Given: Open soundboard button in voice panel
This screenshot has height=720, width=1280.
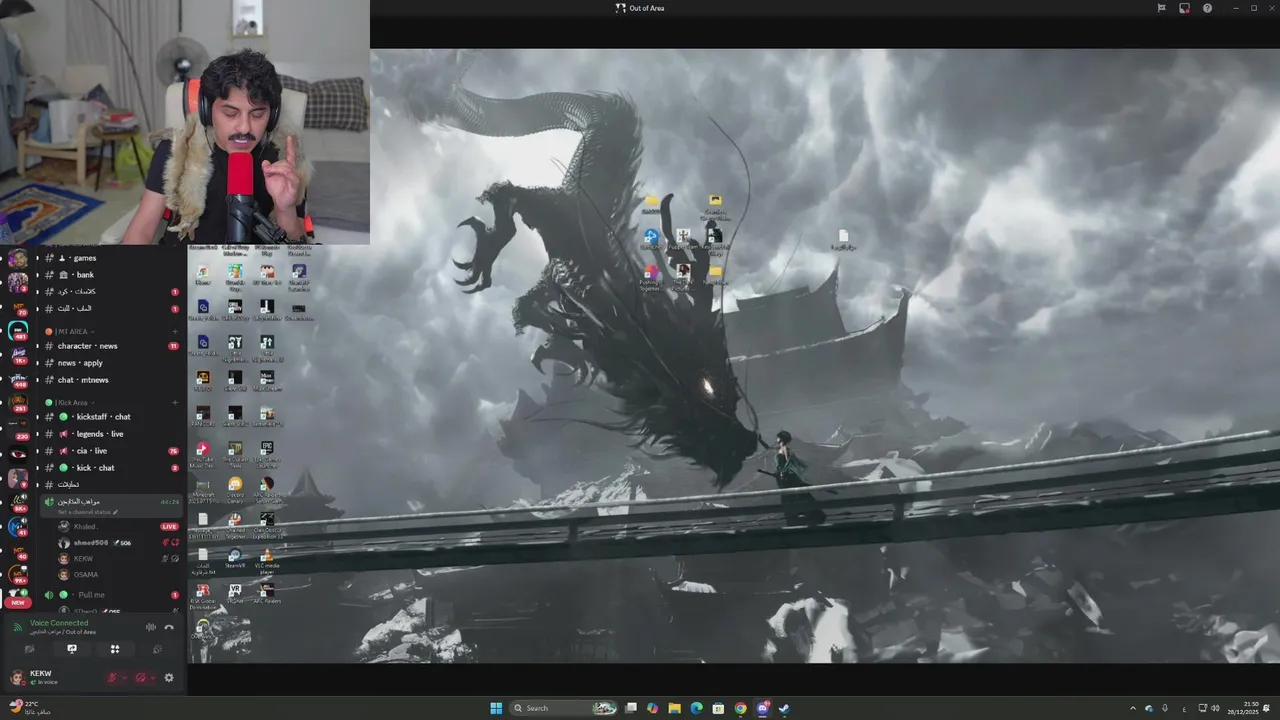Looking at the screenshot, I should [157, 649].
